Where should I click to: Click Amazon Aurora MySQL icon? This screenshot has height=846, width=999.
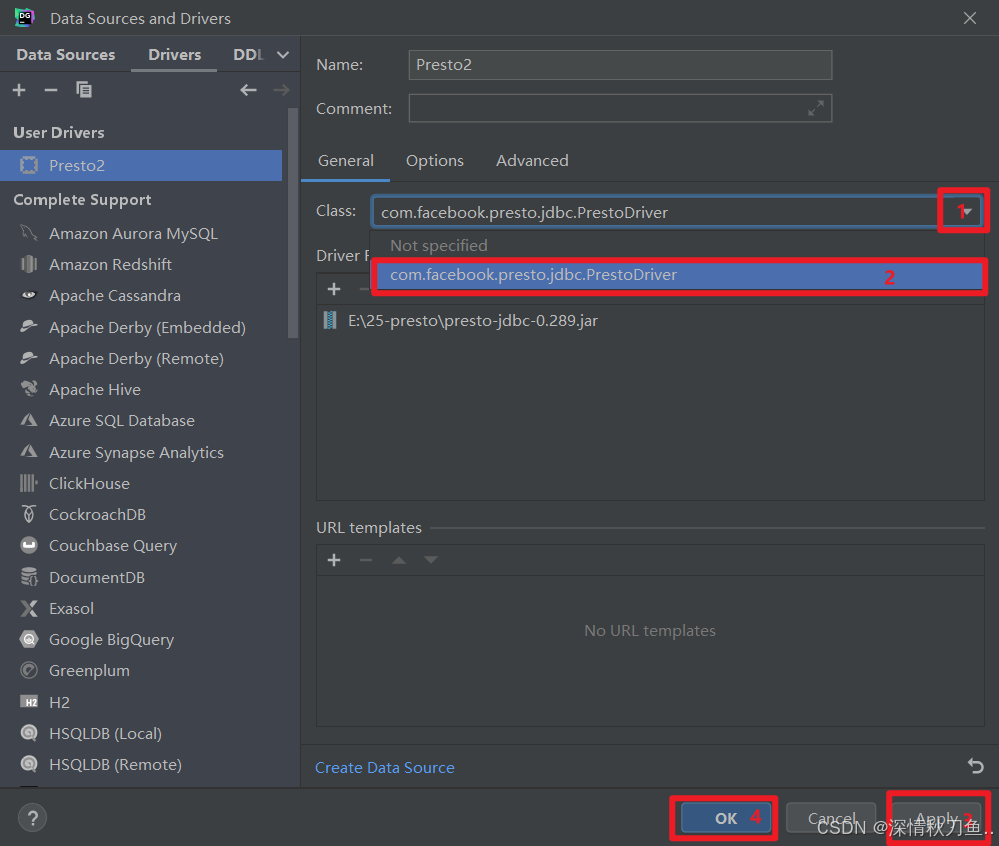tap(29, 233)
